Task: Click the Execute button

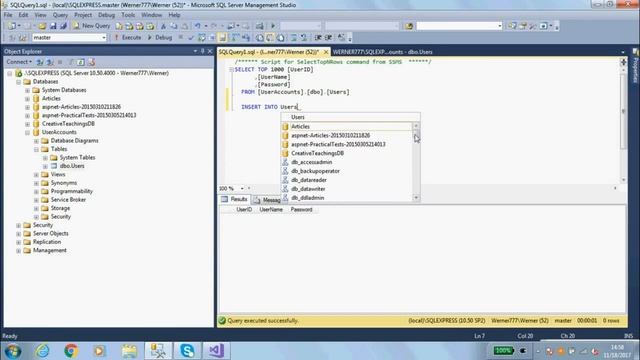Action: [x=127, y=38]
